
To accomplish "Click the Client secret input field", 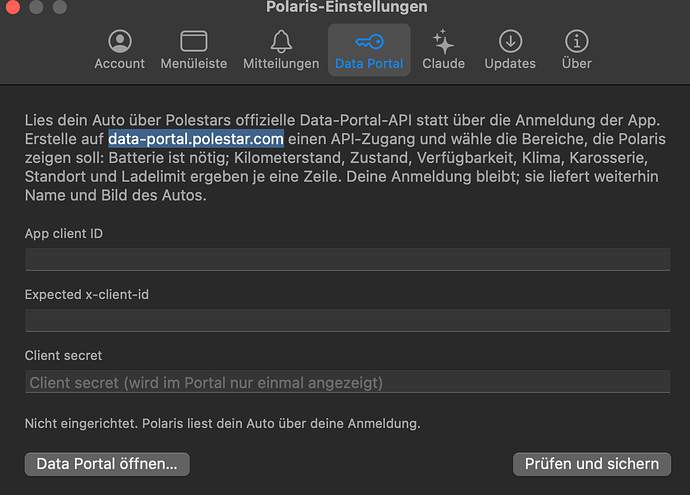I will tap(348, 381).
